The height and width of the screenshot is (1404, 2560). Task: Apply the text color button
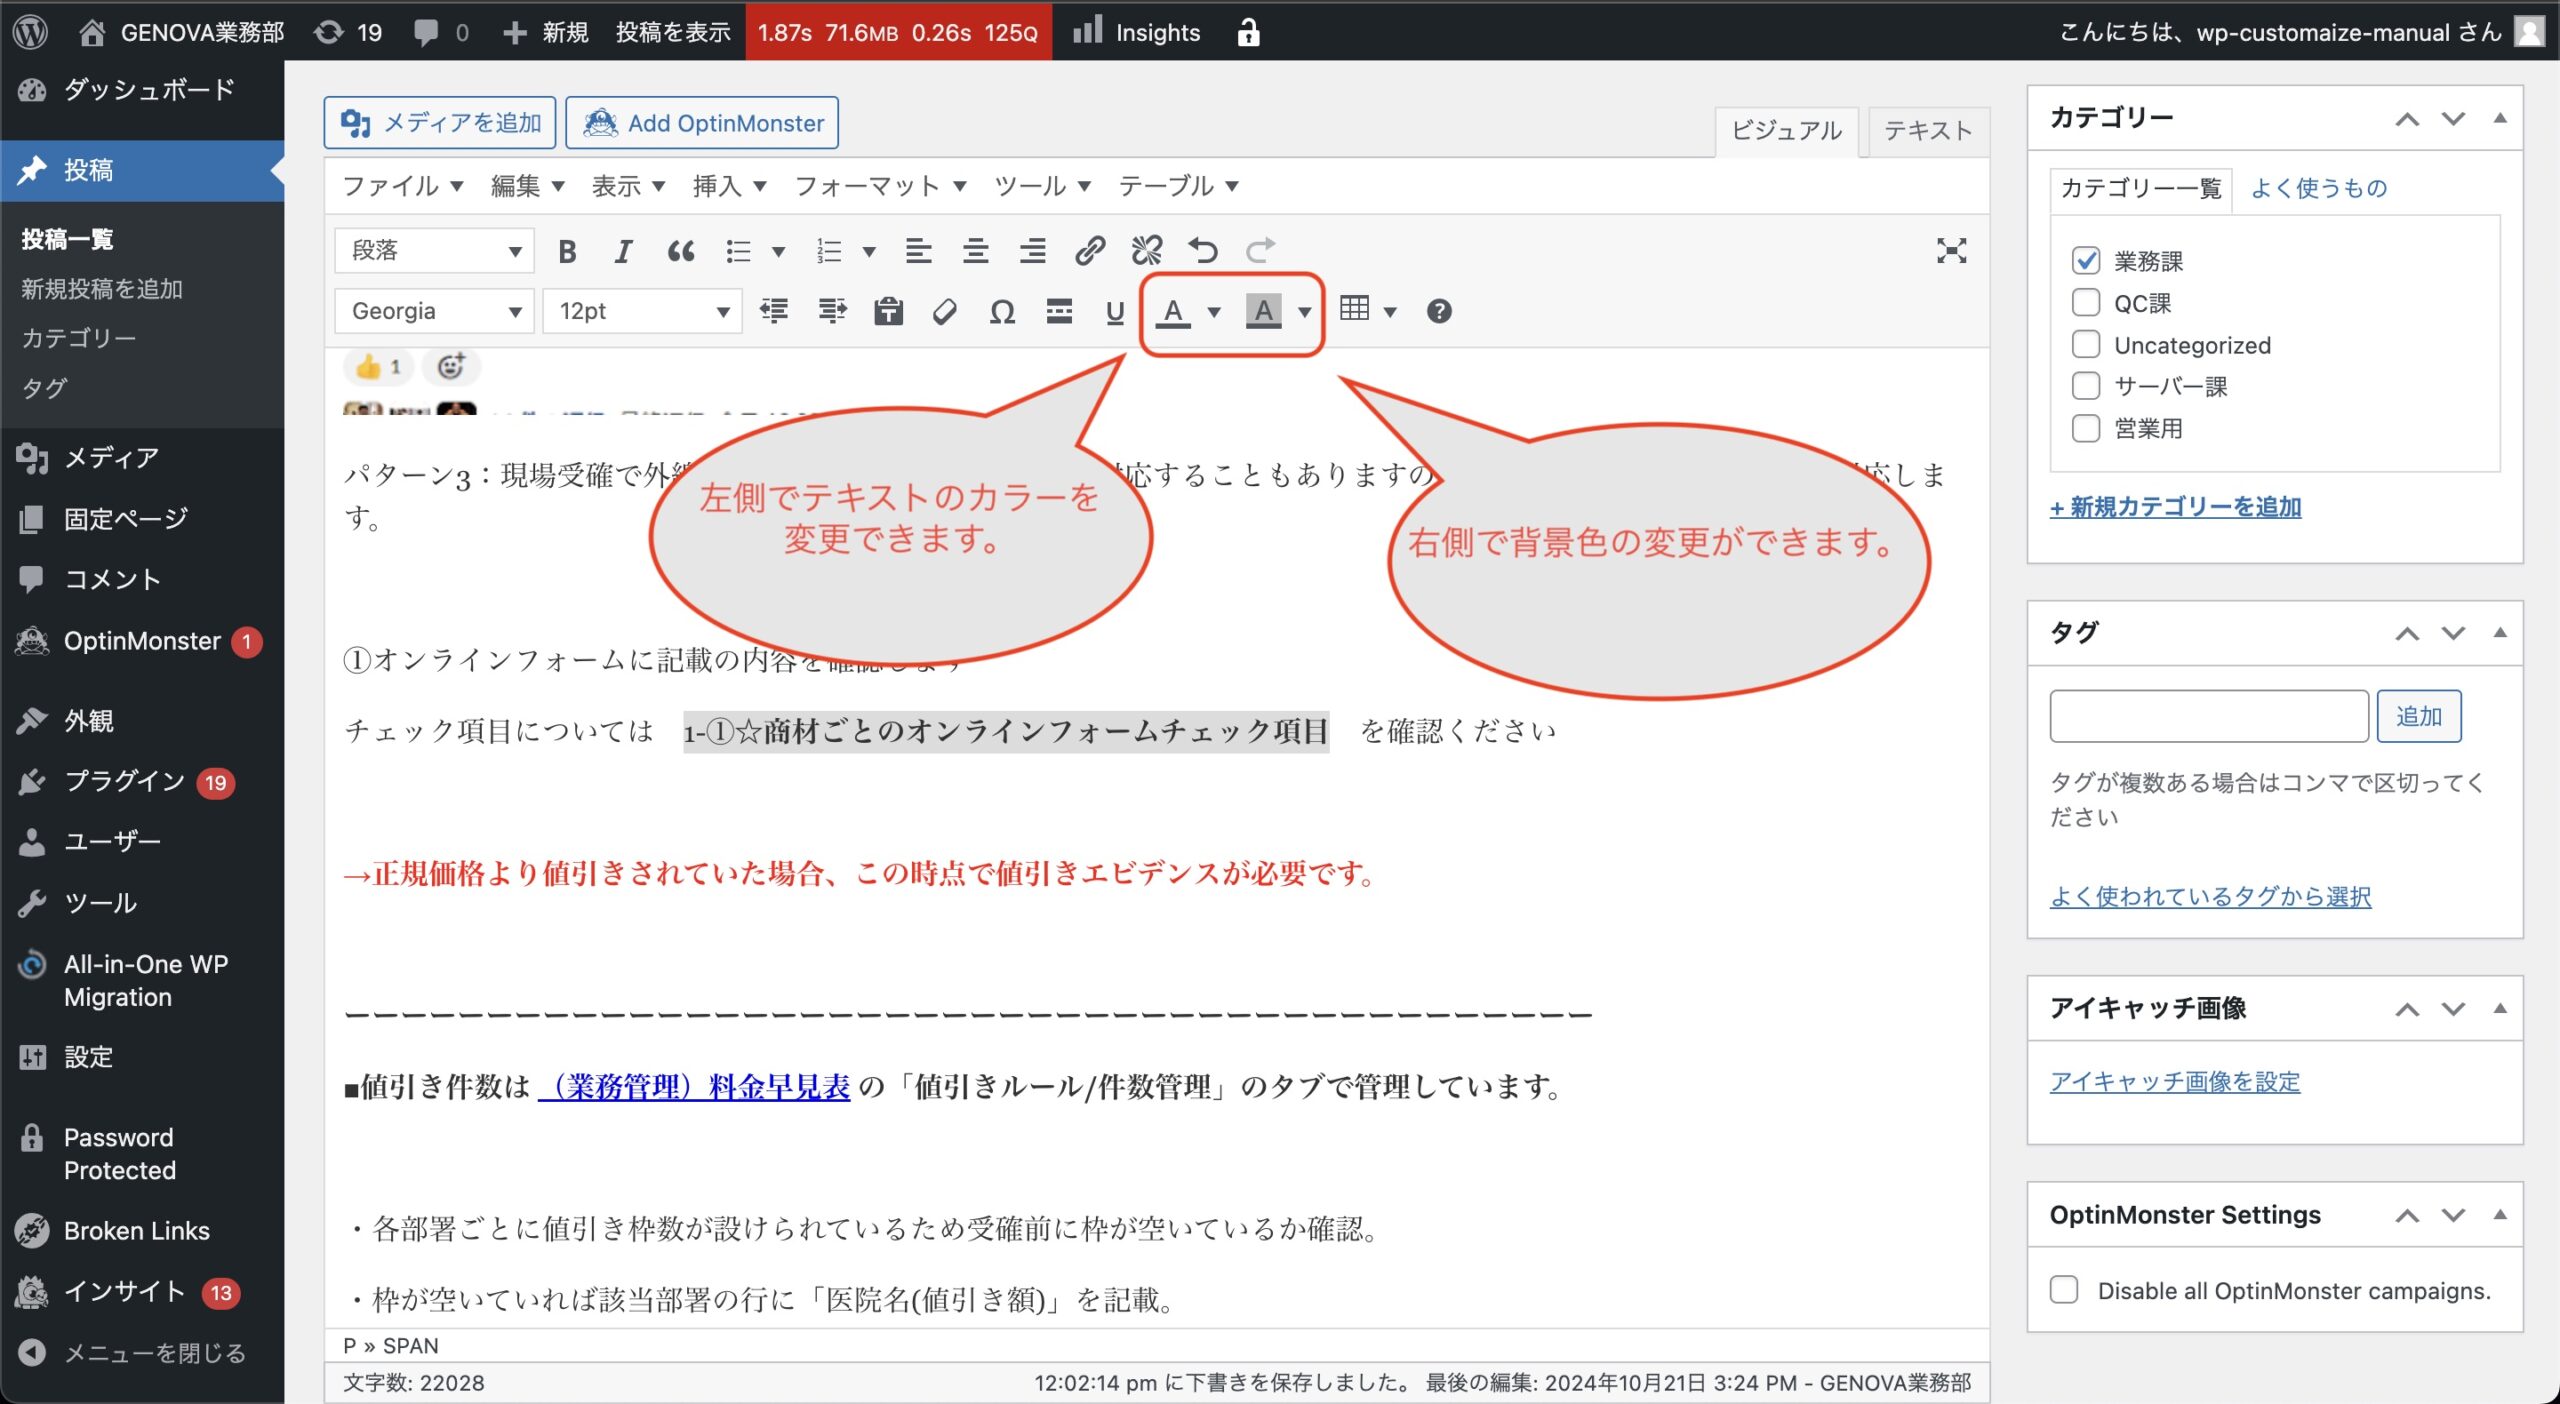pos(1173,312)
